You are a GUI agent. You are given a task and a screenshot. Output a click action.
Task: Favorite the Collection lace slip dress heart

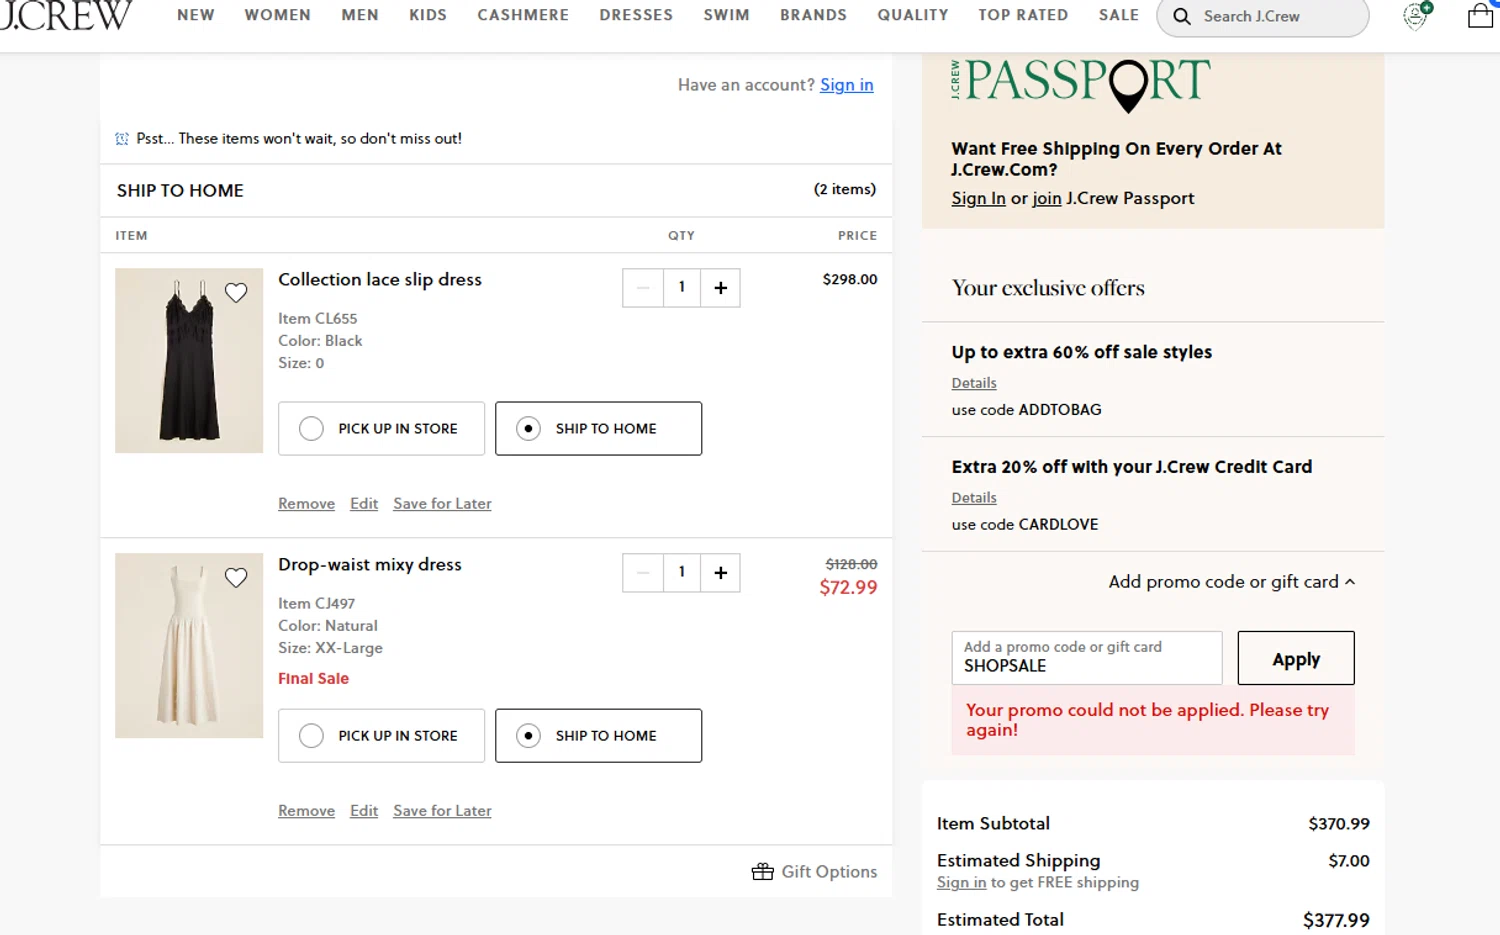click(x=236, y=293)
